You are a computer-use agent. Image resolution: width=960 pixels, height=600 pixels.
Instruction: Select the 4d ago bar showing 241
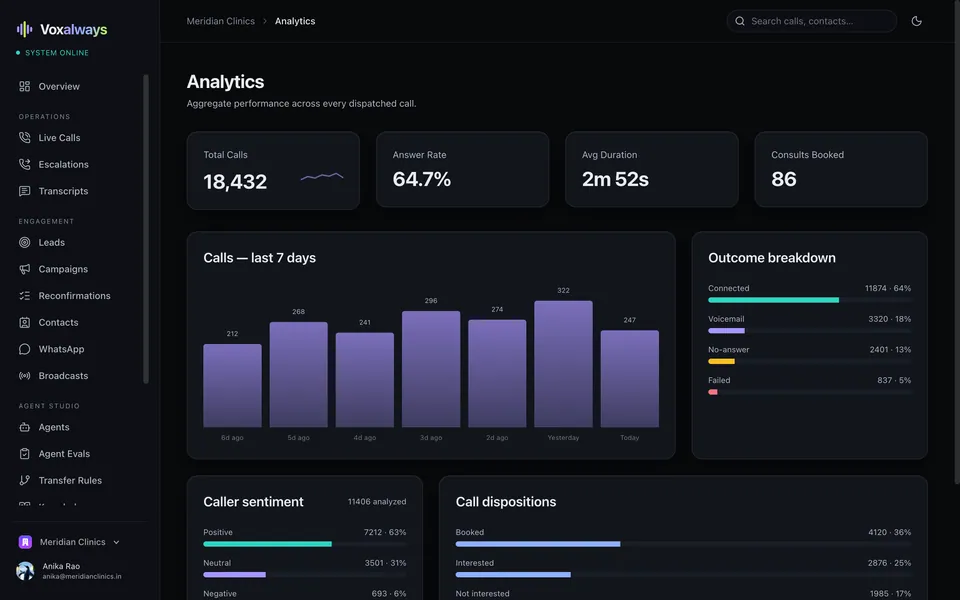[365, 380]
